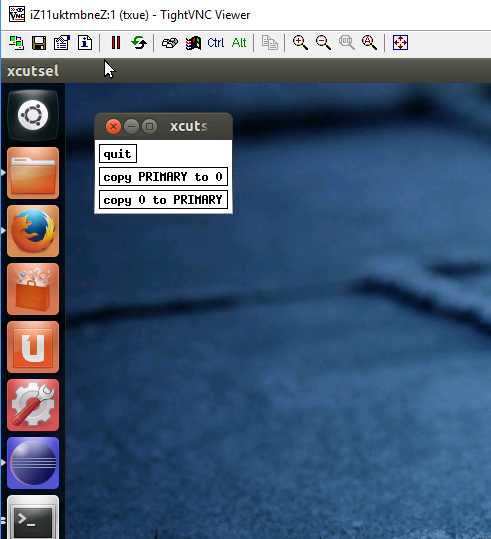491x539 pixels.
Task: Click the New Connection toolbar icon
Action: pos(16,43)
